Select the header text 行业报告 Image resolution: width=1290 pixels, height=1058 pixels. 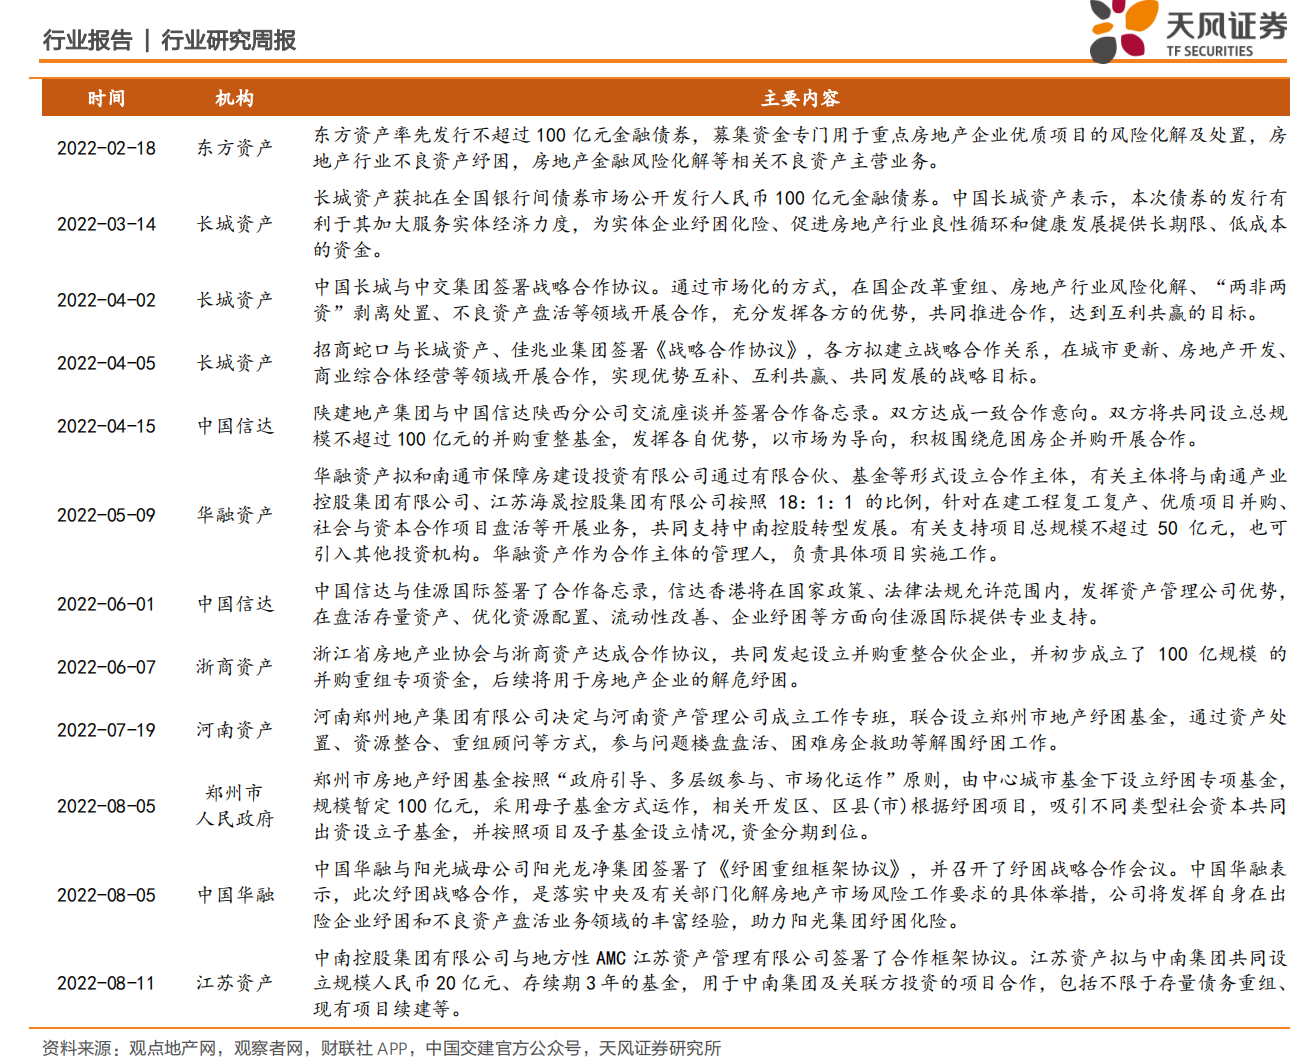click(88, 40)
